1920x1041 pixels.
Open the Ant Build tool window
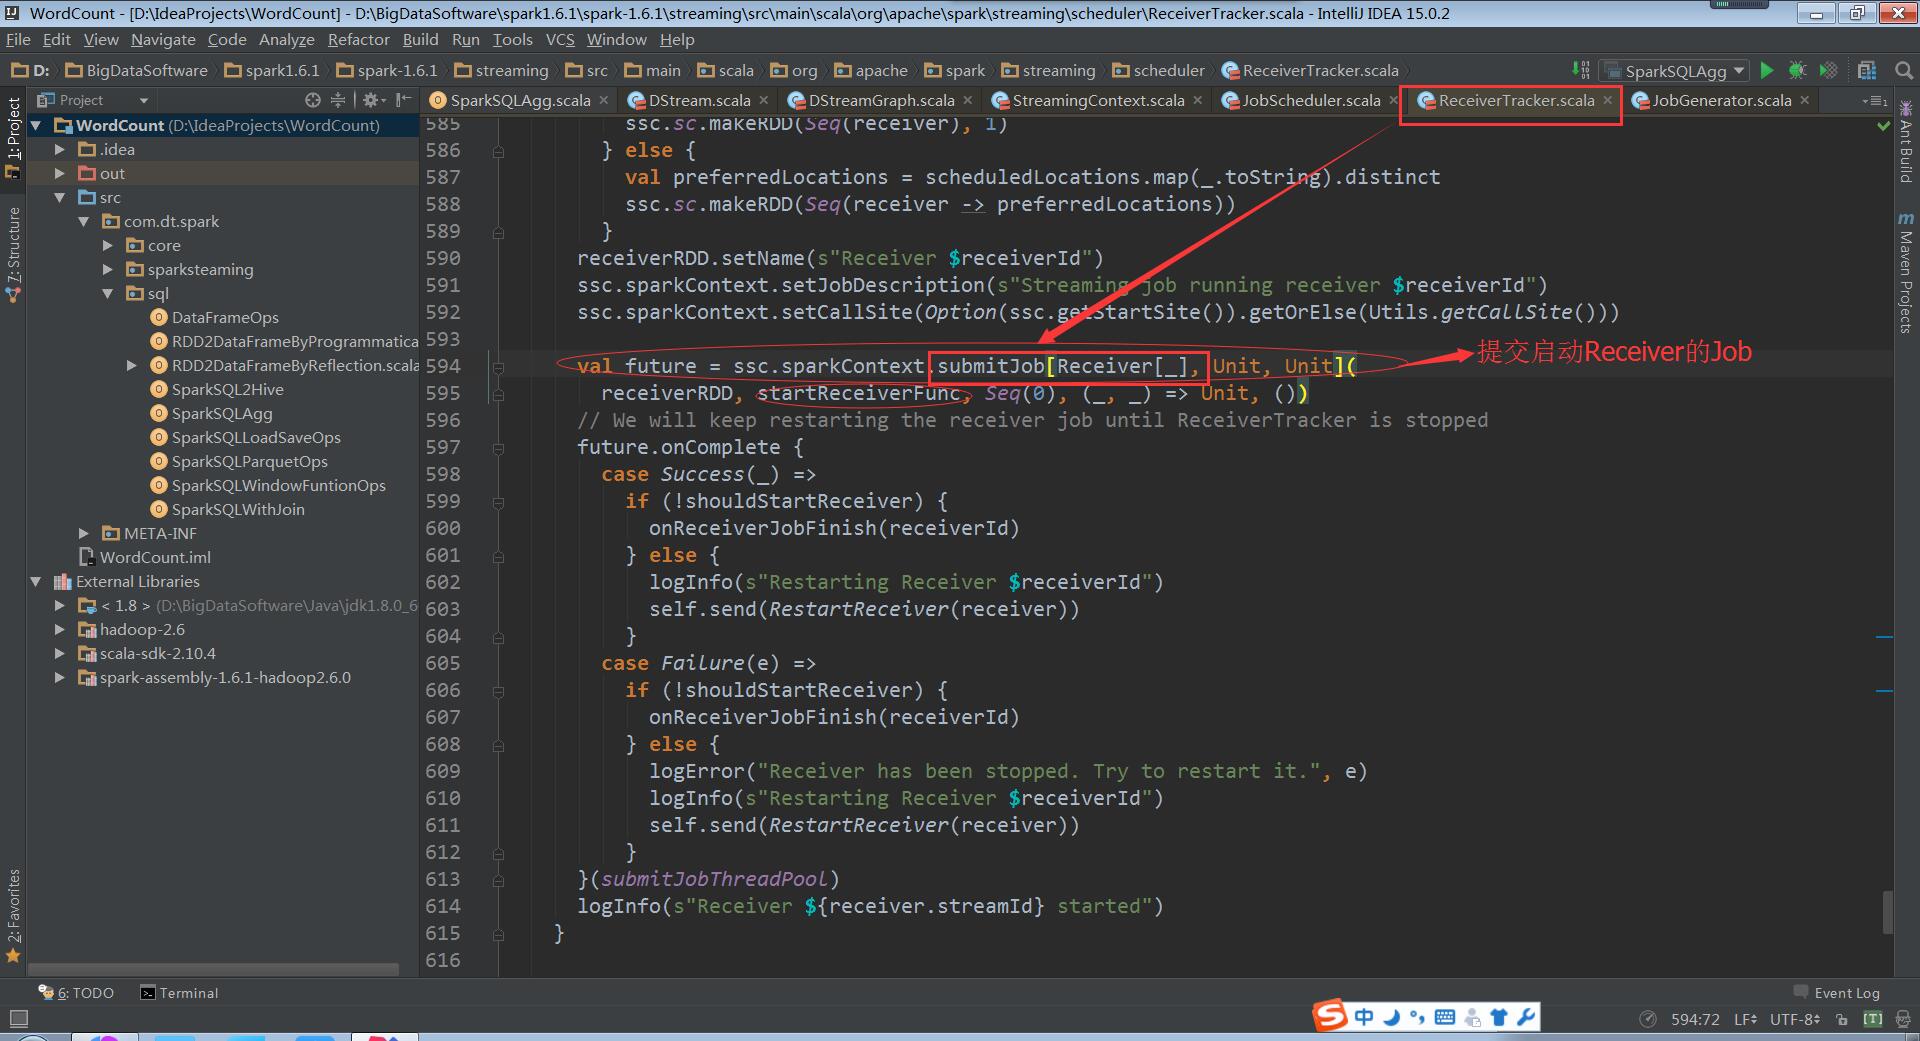pos(1906,142)
